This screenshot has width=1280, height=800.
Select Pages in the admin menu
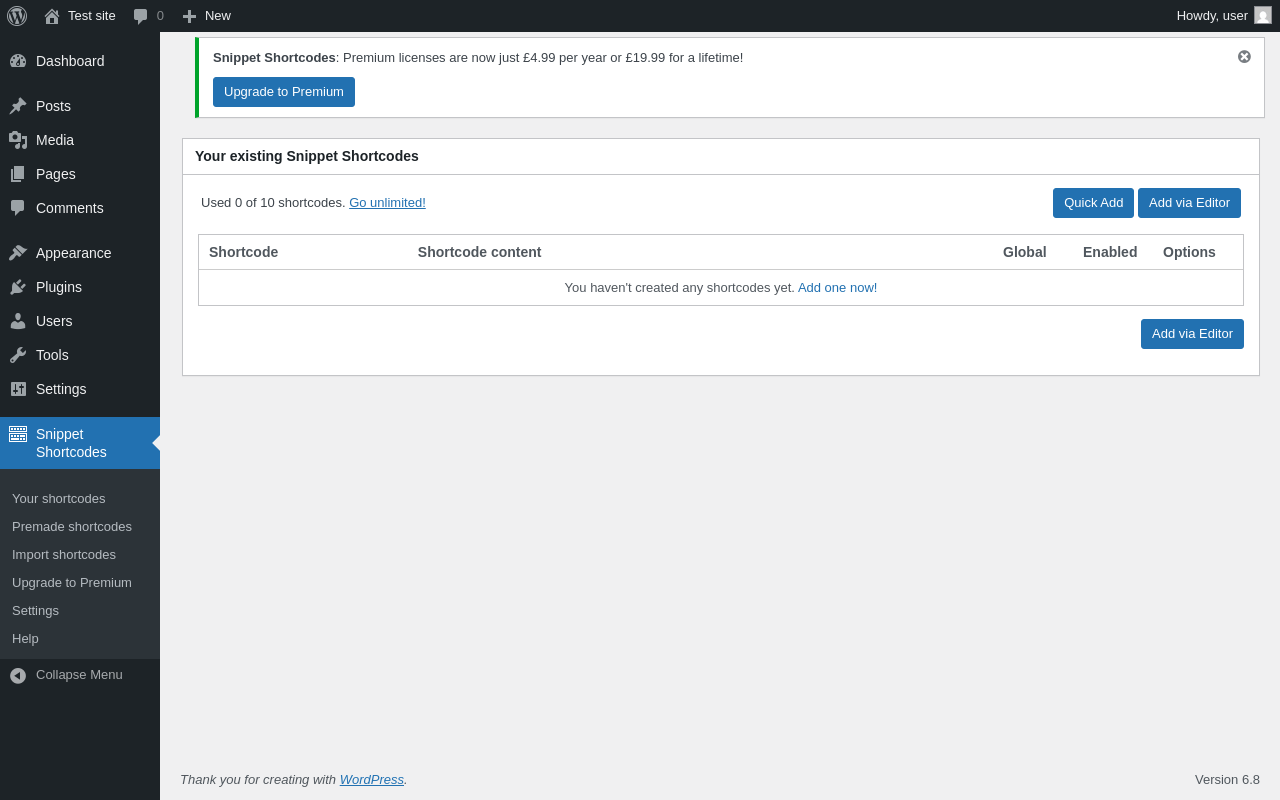[56, 174]
